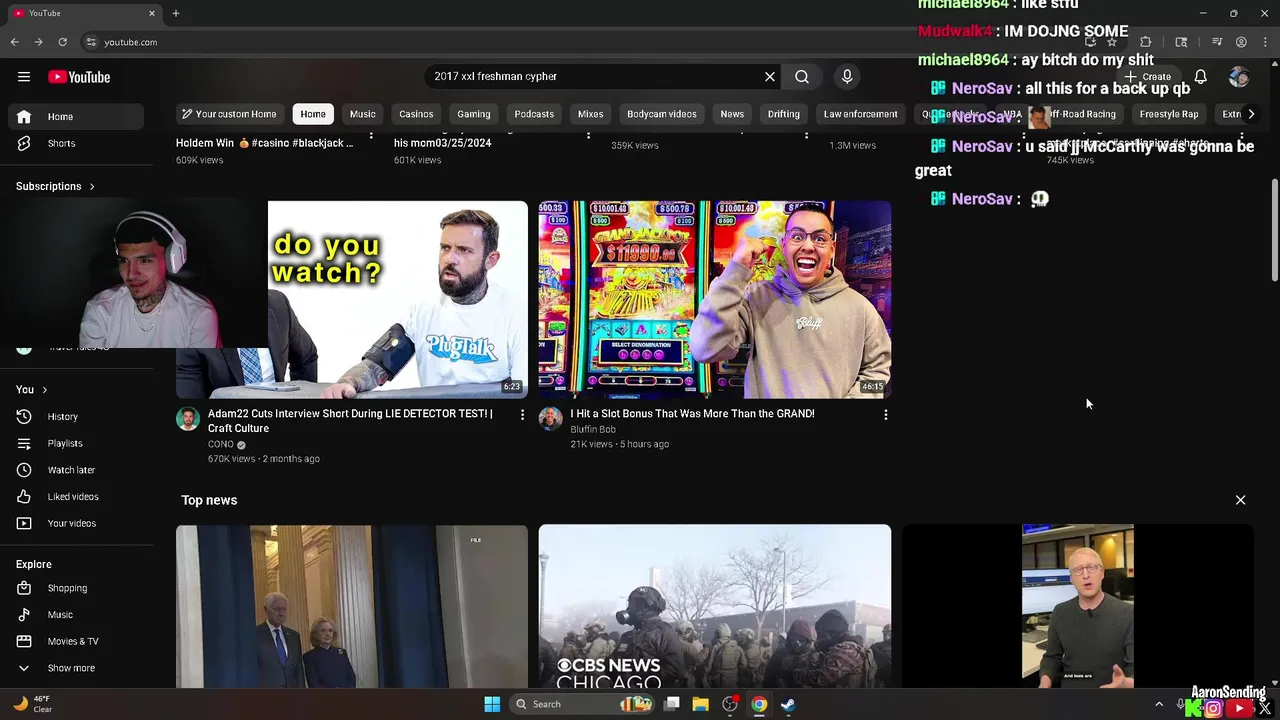Expand the Subscriptions section

tap(56, 186)
